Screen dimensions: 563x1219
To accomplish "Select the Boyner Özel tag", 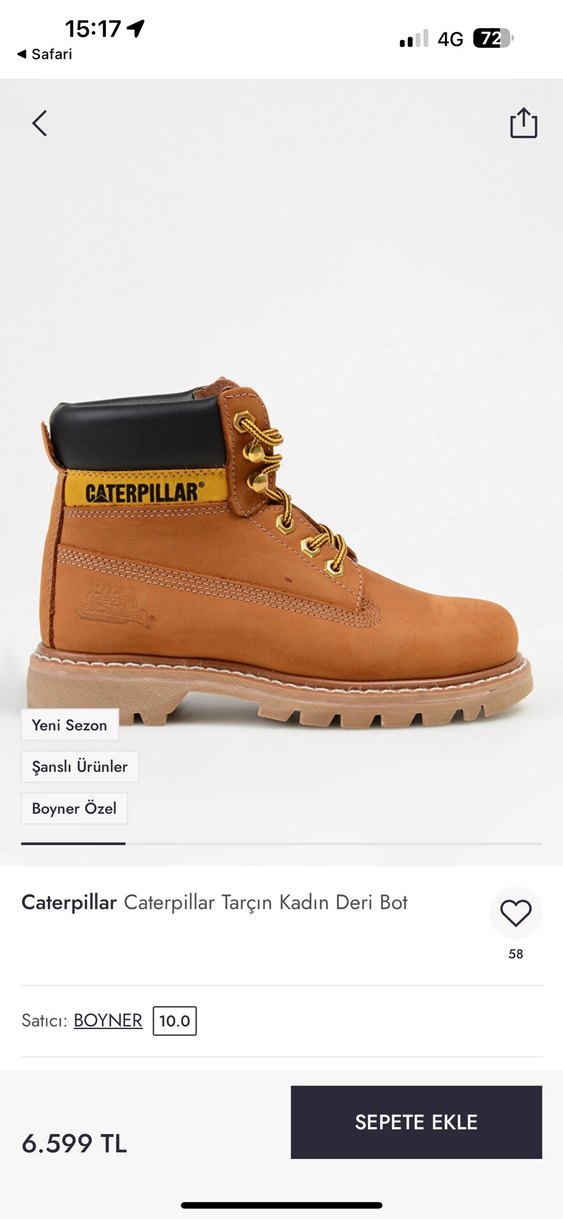I will 74,808.
